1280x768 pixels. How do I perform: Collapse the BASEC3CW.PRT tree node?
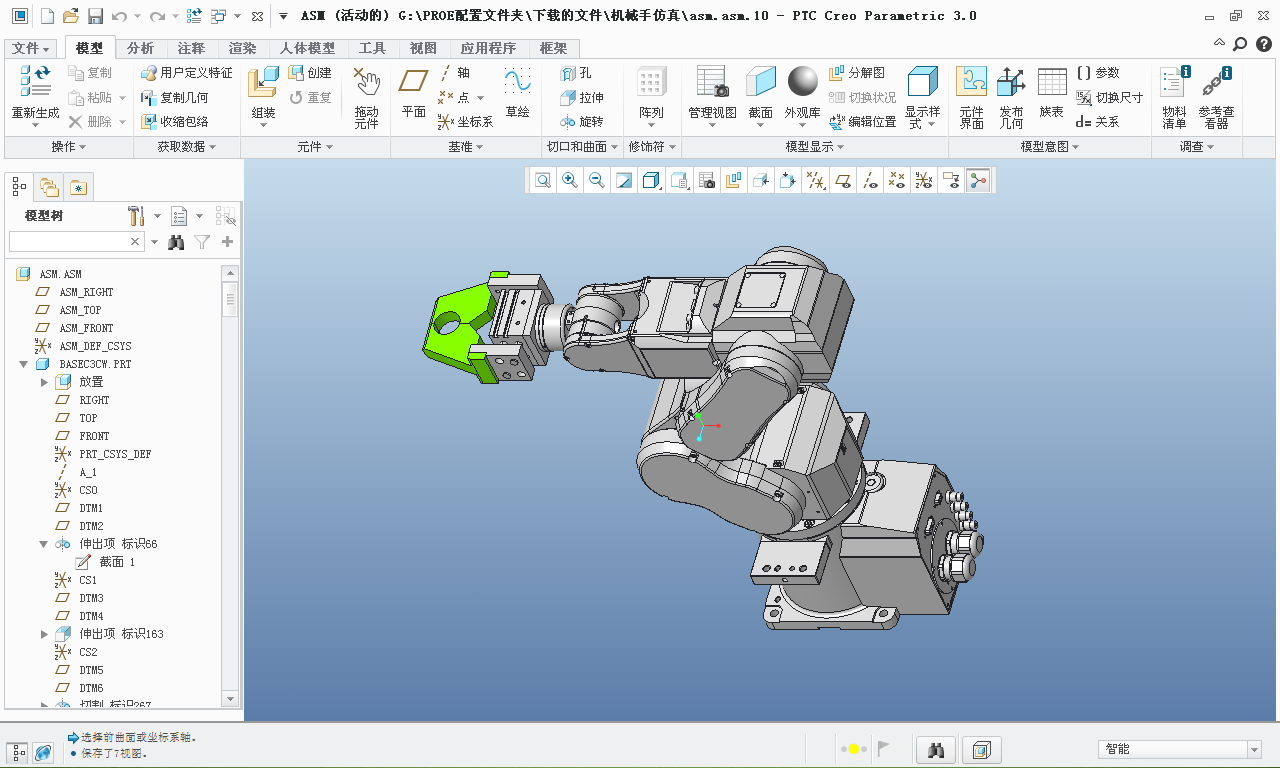tap(23, 364)
